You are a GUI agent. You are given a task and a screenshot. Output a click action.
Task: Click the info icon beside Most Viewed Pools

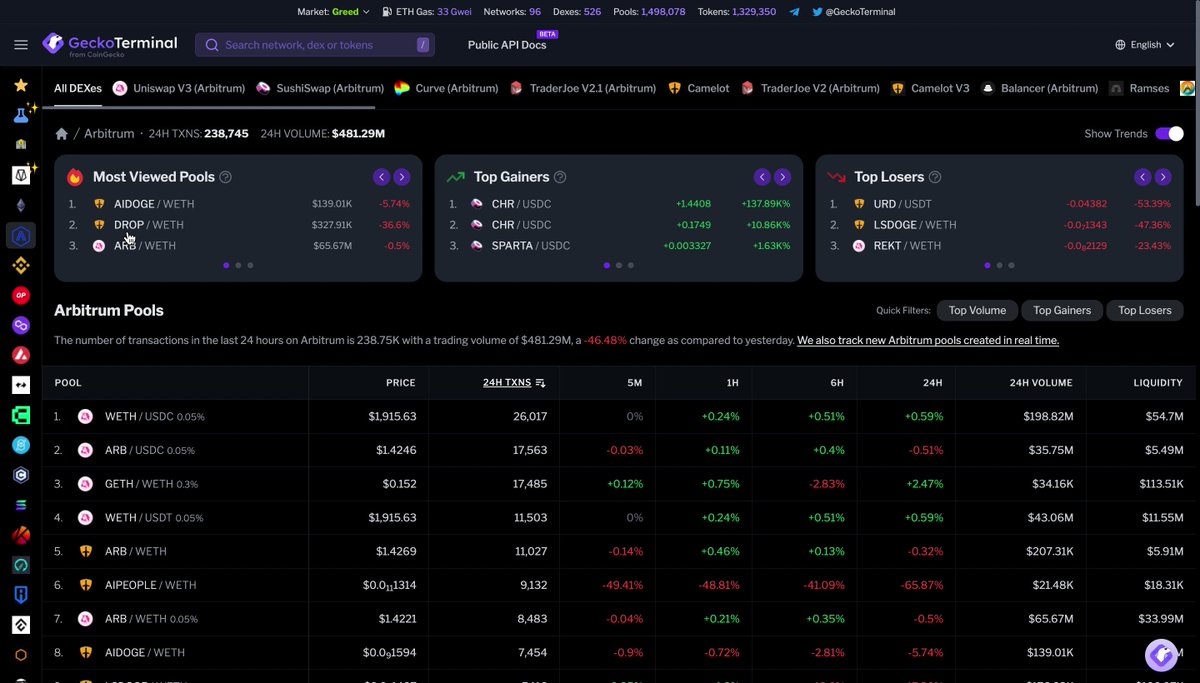tap(225, 177)
